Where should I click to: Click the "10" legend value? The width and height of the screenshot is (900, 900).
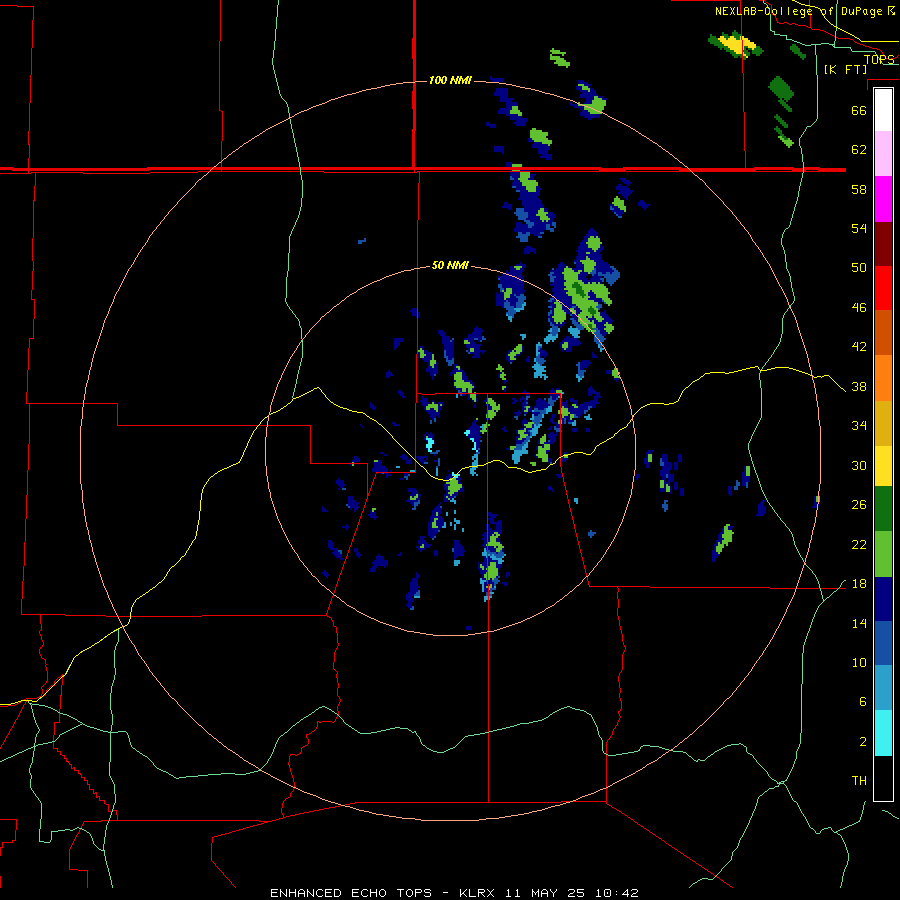click(x=859, y=663)
